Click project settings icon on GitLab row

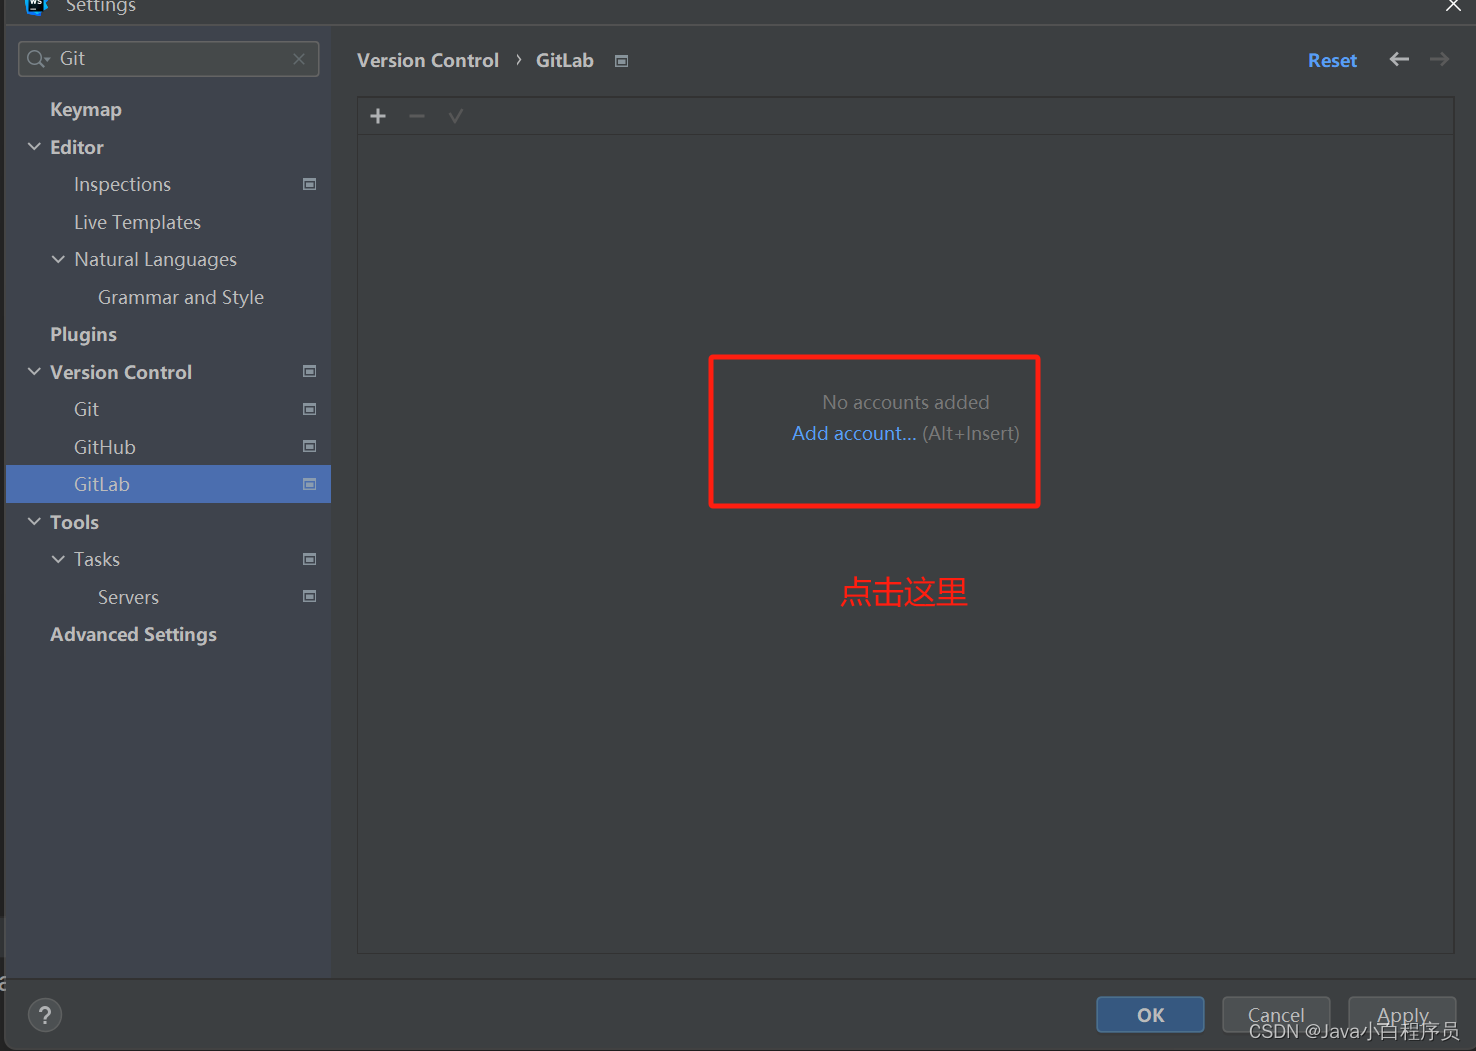tap(310, 484)
